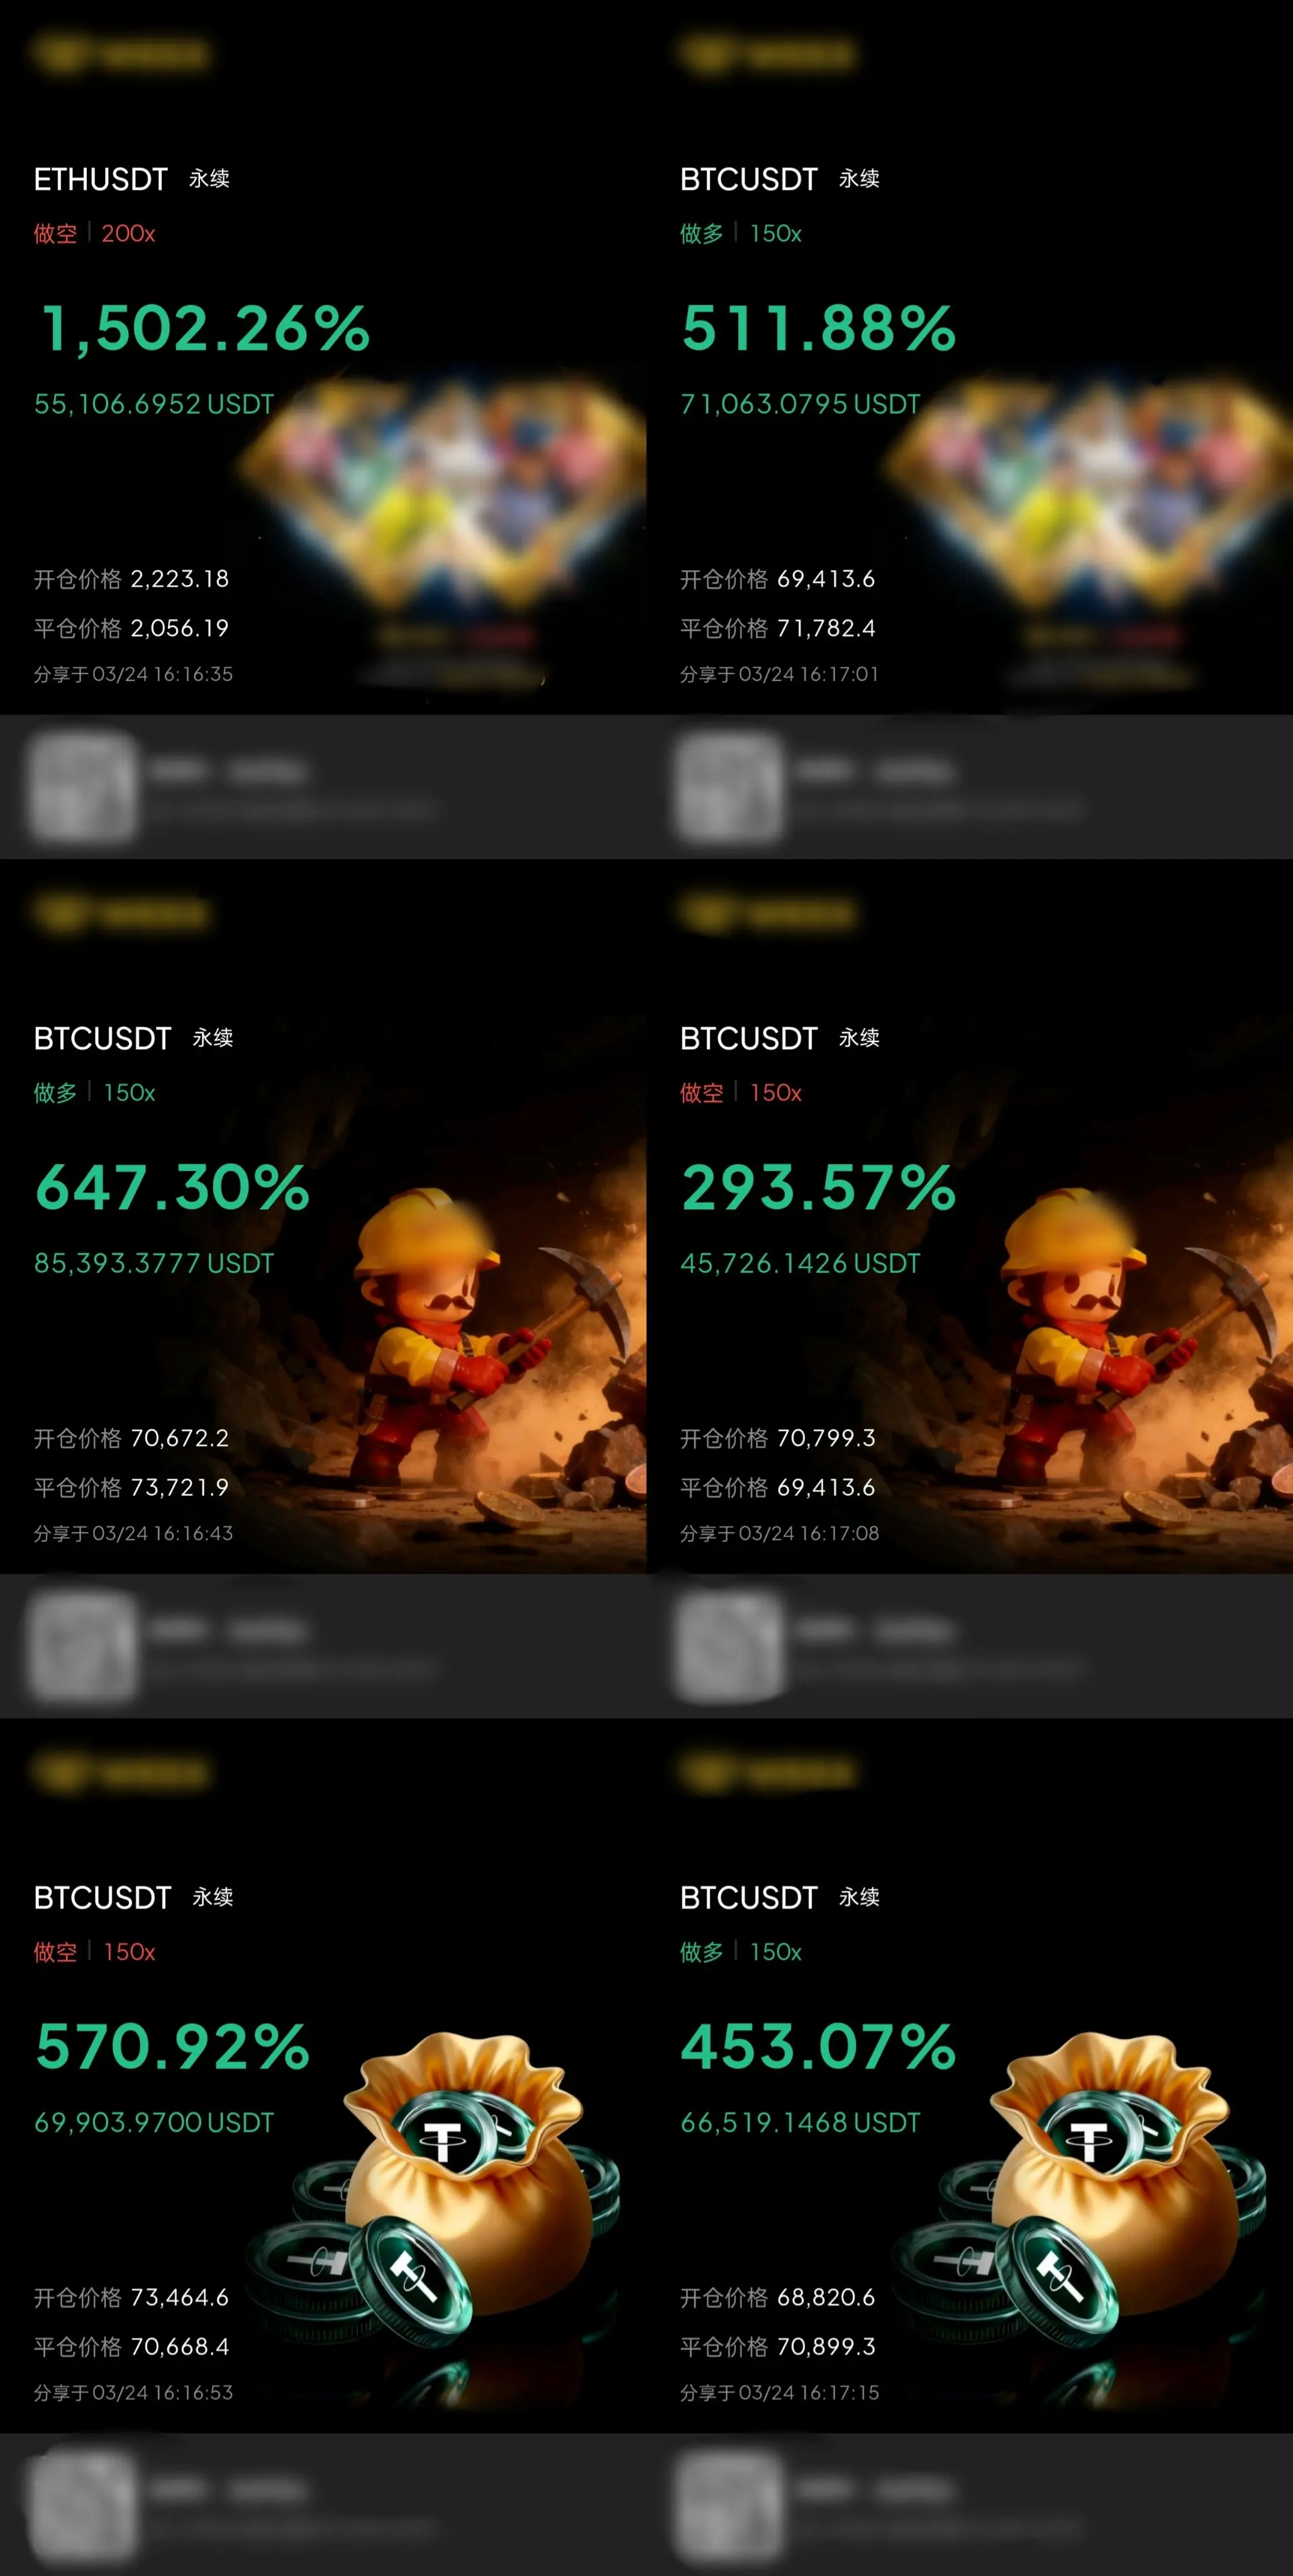Viewport: 1293px width, 2576px height.
Task: Click the QR code below the 511.88% card
Action: click(729, 786)
